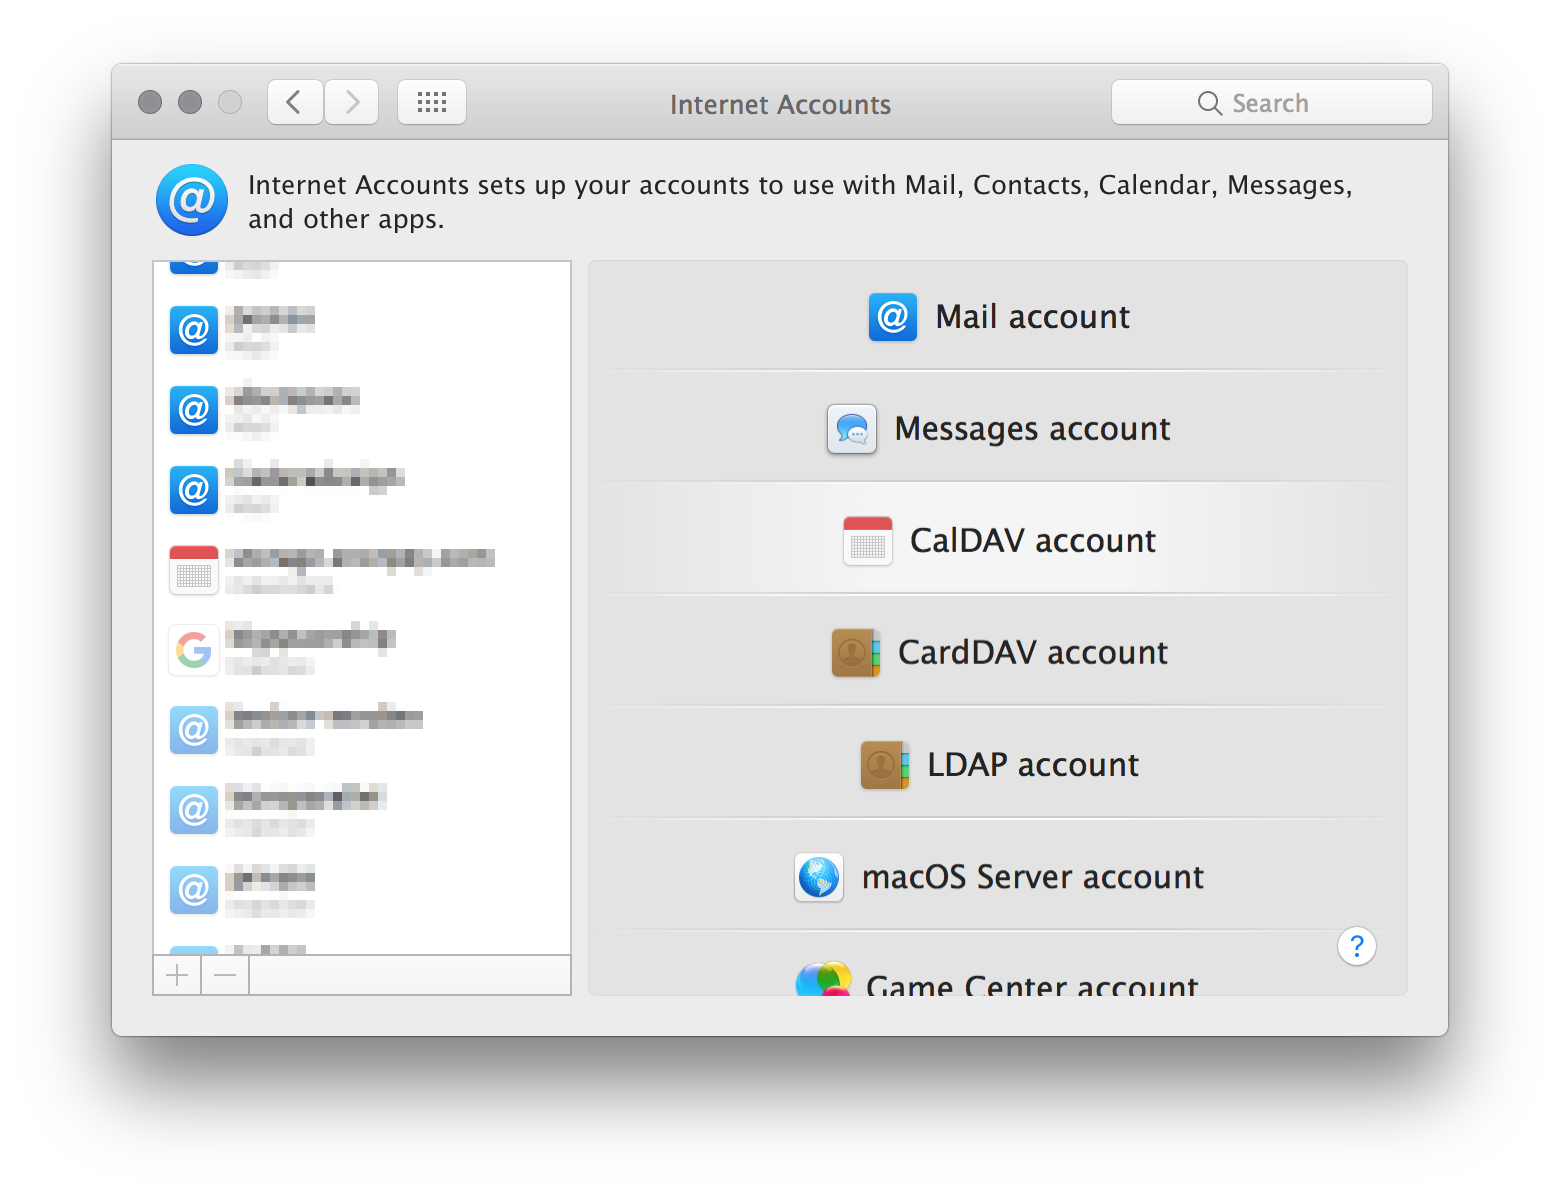Go forward with the right chevron button
This screenshot has width=1560, height=1196.
[x=352, y=102]
